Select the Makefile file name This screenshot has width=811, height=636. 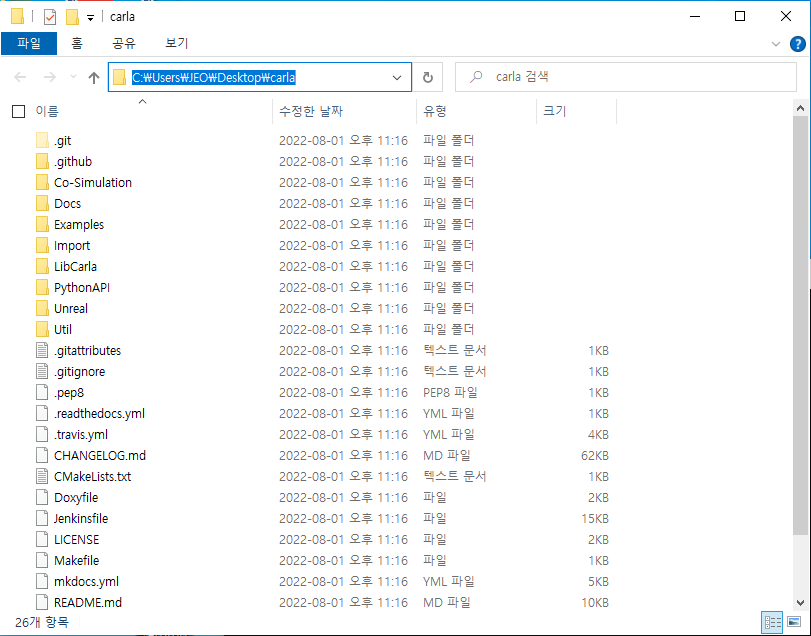click(x=77, y=561)
